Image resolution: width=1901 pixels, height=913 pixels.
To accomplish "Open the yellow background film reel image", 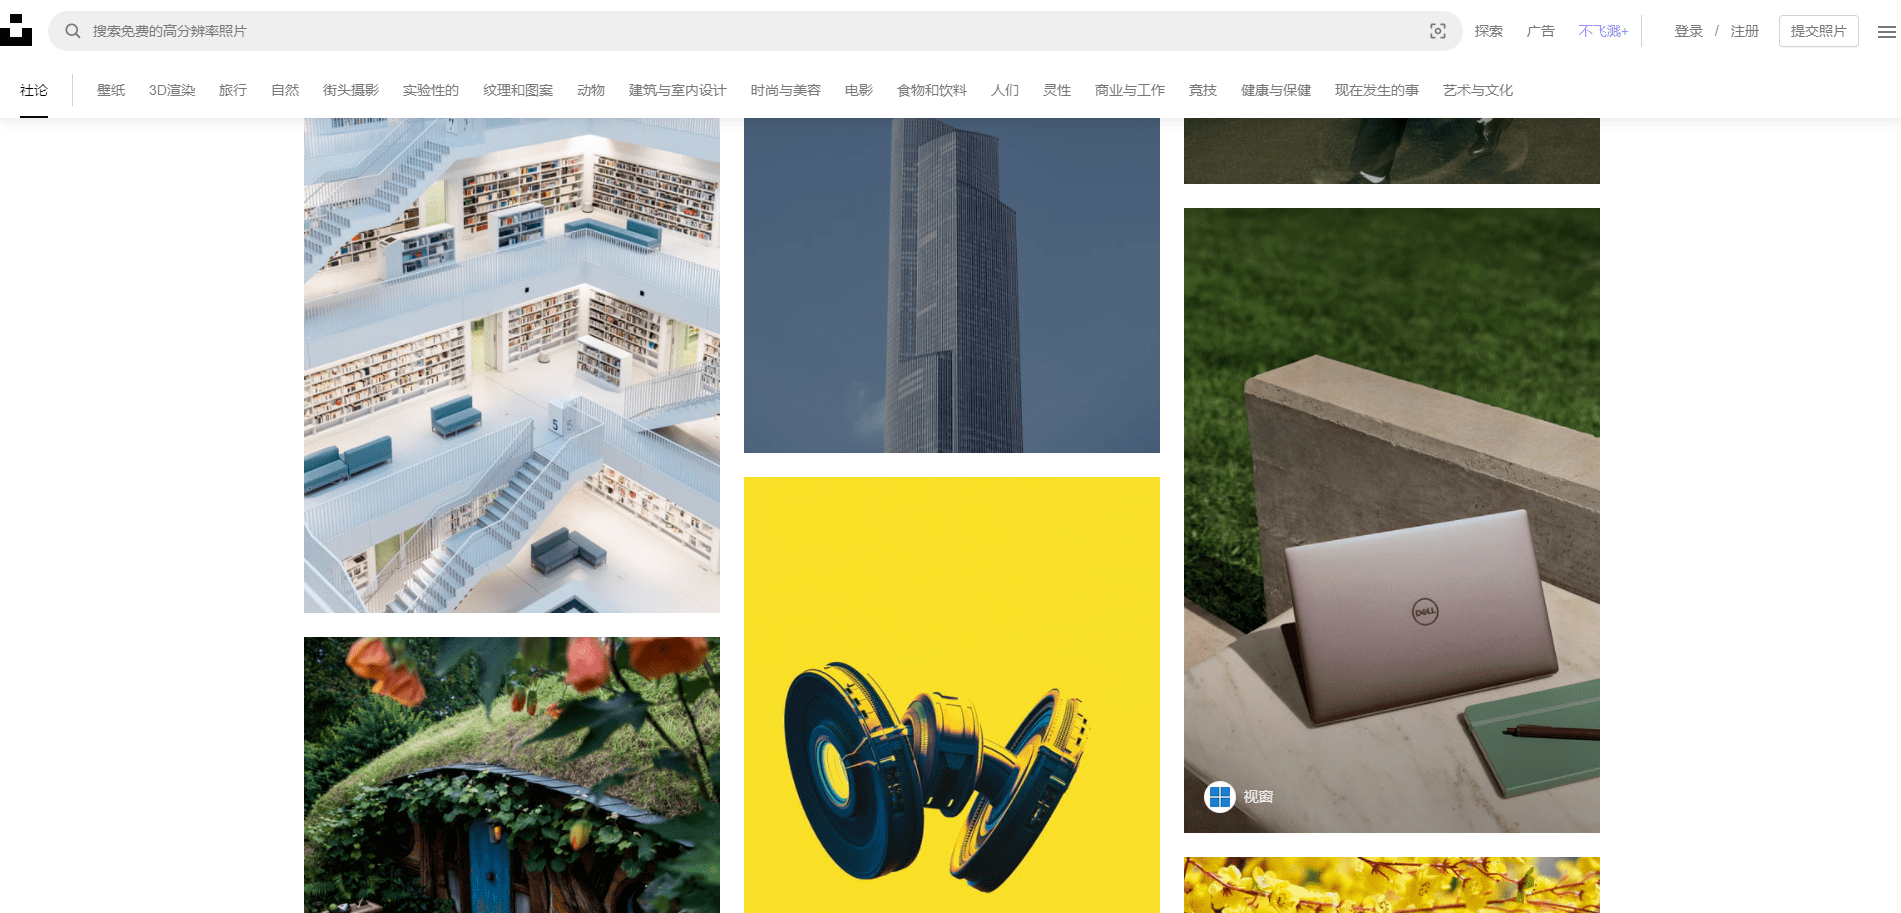I will click(952, 695).
